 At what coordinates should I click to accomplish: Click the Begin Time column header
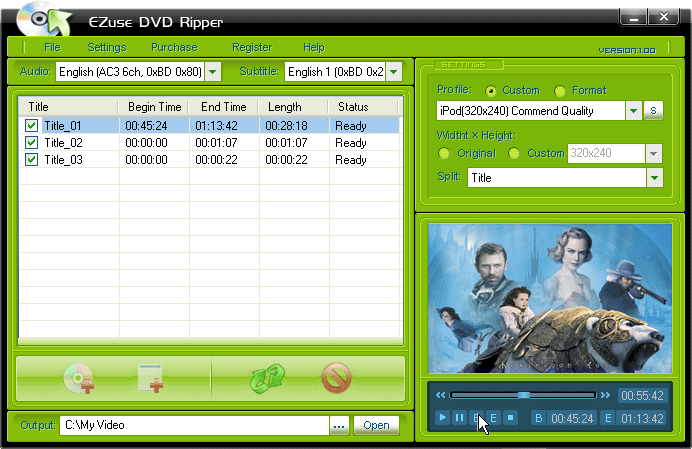(154, 107)
